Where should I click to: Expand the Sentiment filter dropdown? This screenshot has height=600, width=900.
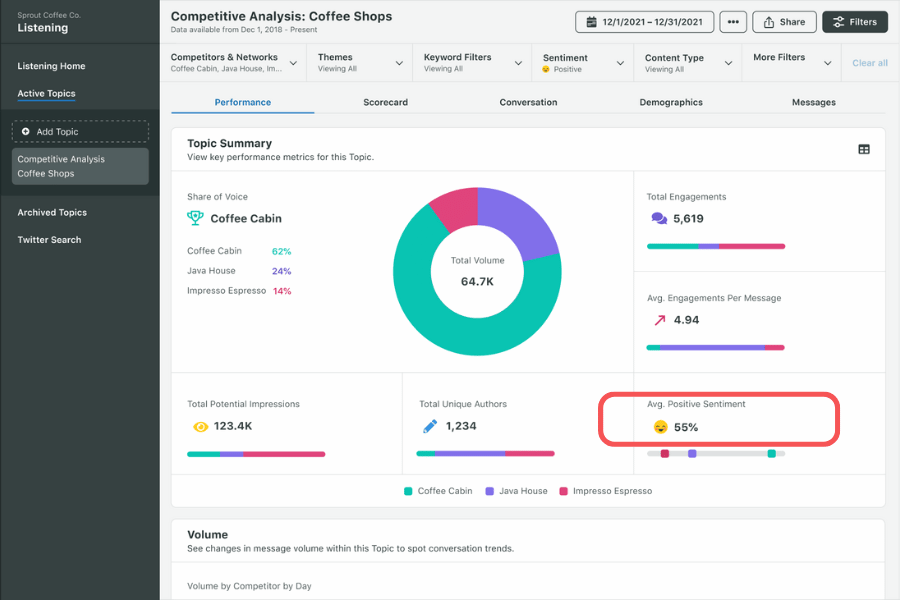(x=620, y=63)
